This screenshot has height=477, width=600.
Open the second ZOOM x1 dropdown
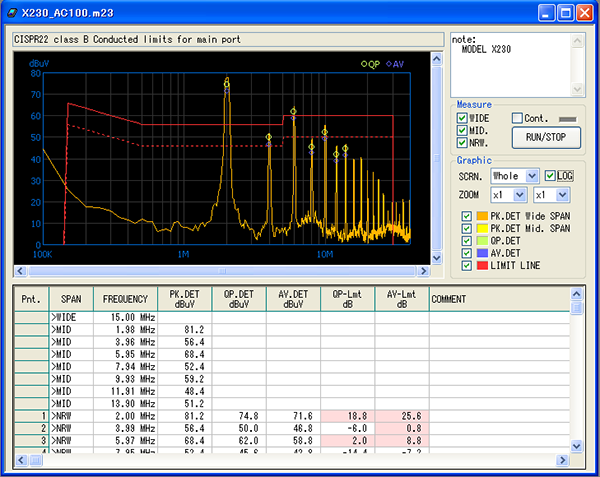pyautogui.click(x=562, y=194)
